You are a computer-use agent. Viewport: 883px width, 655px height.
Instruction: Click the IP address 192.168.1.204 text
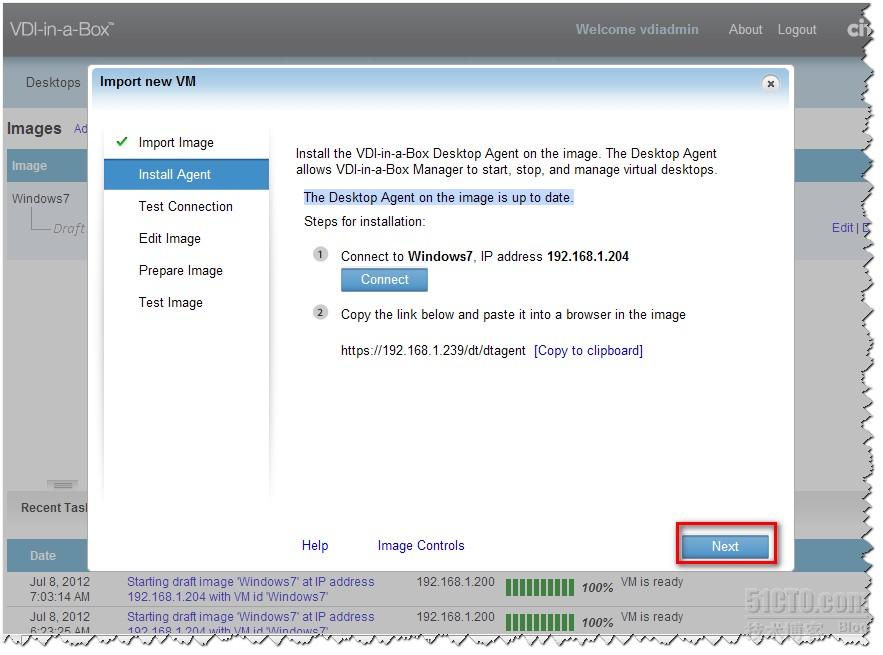click(588, 256)
